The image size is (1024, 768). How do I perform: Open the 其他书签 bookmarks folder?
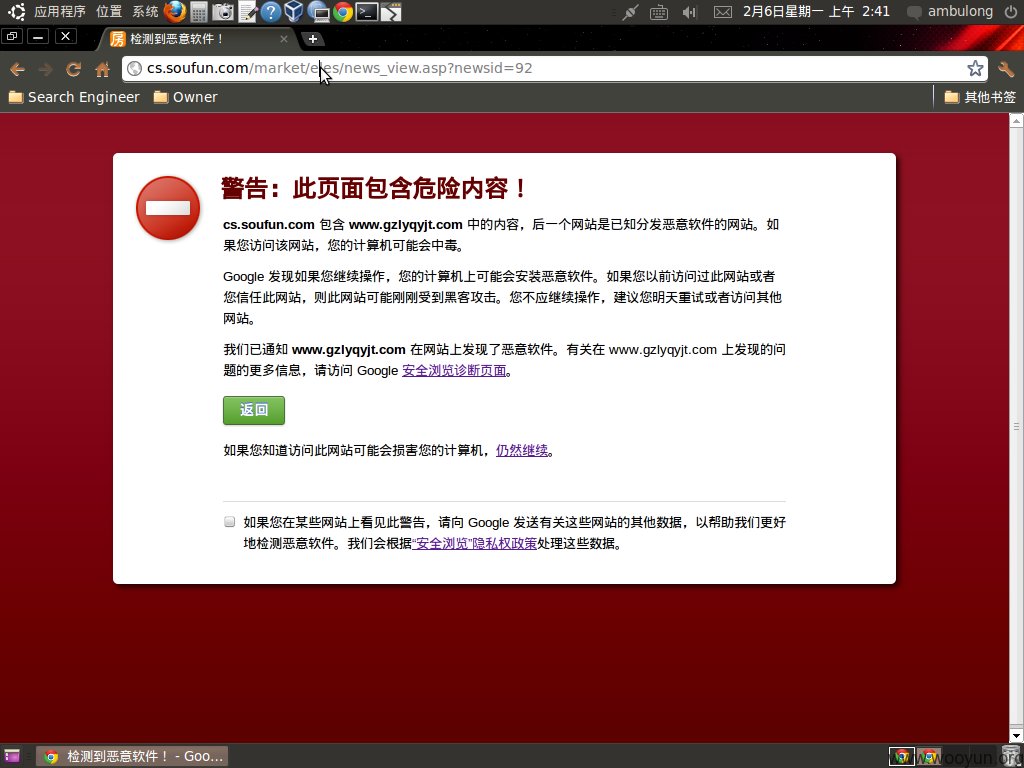980,97
